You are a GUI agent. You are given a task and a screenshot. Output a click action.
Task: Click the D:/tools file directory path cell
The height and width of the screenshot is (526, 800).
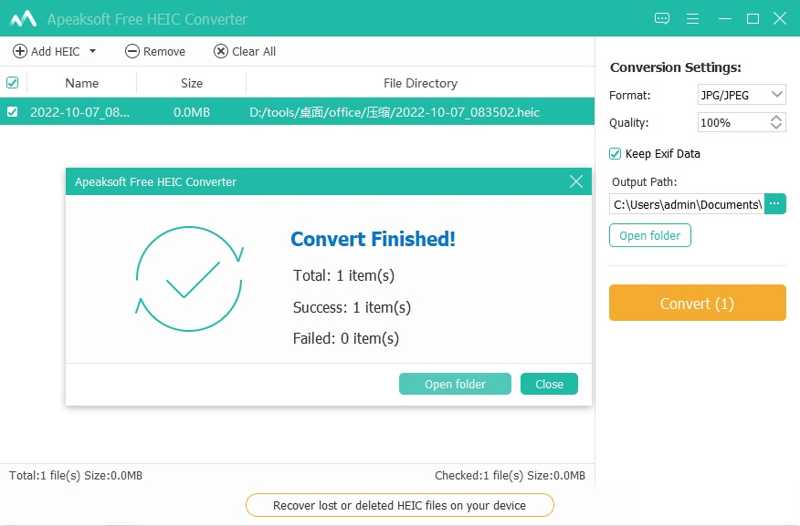pos(394,112)
